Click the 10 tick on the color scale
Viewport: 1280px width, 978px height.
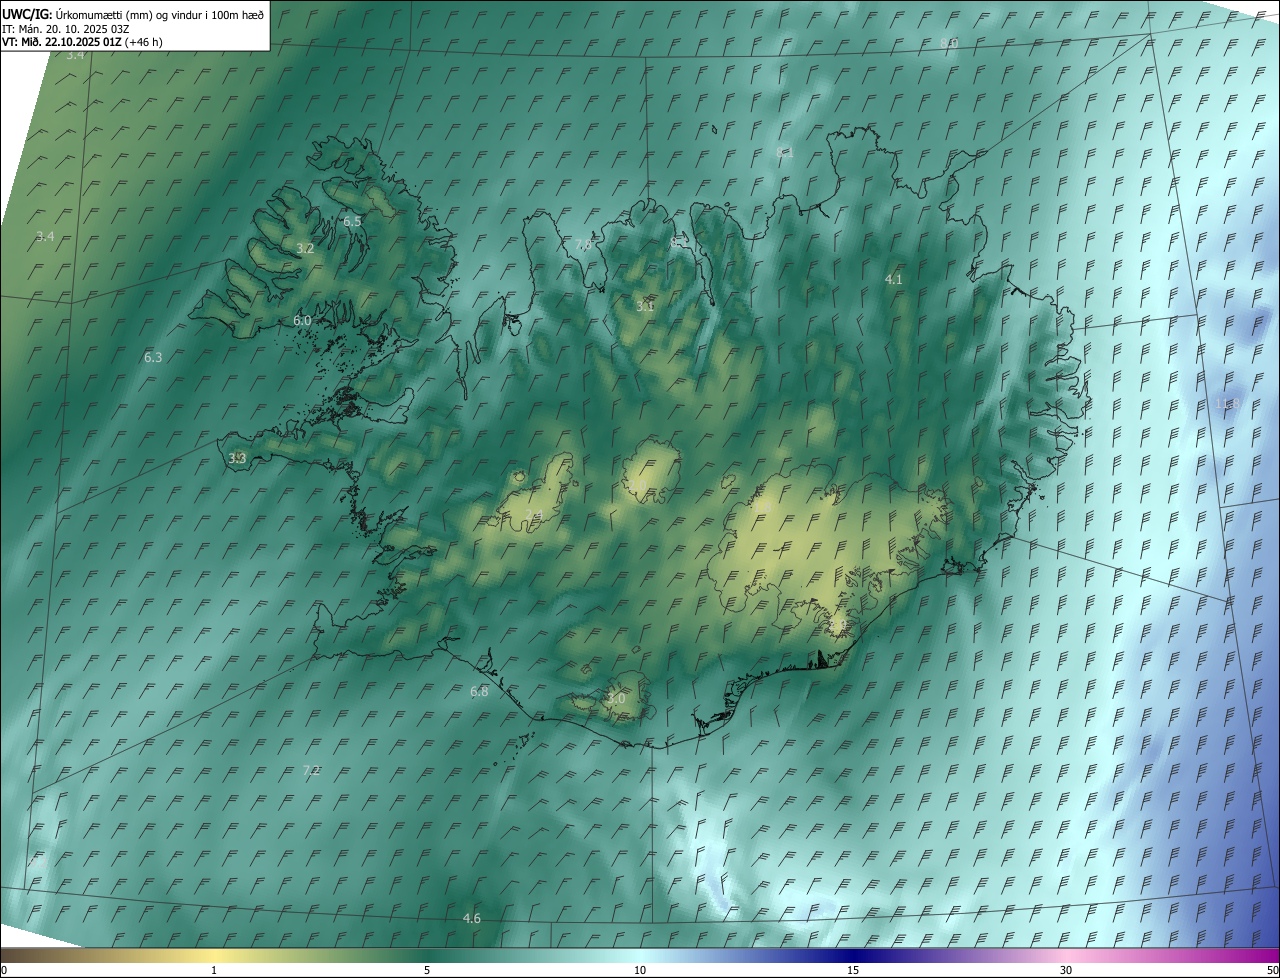click(x=640, y=970)
